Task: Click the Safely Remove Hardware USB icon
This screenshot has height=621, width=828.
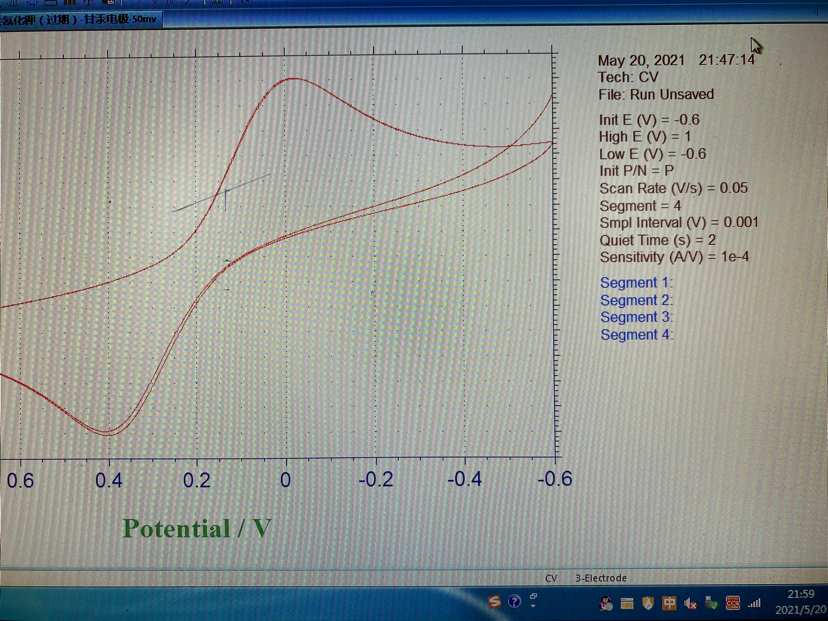Action: point(711,603)
